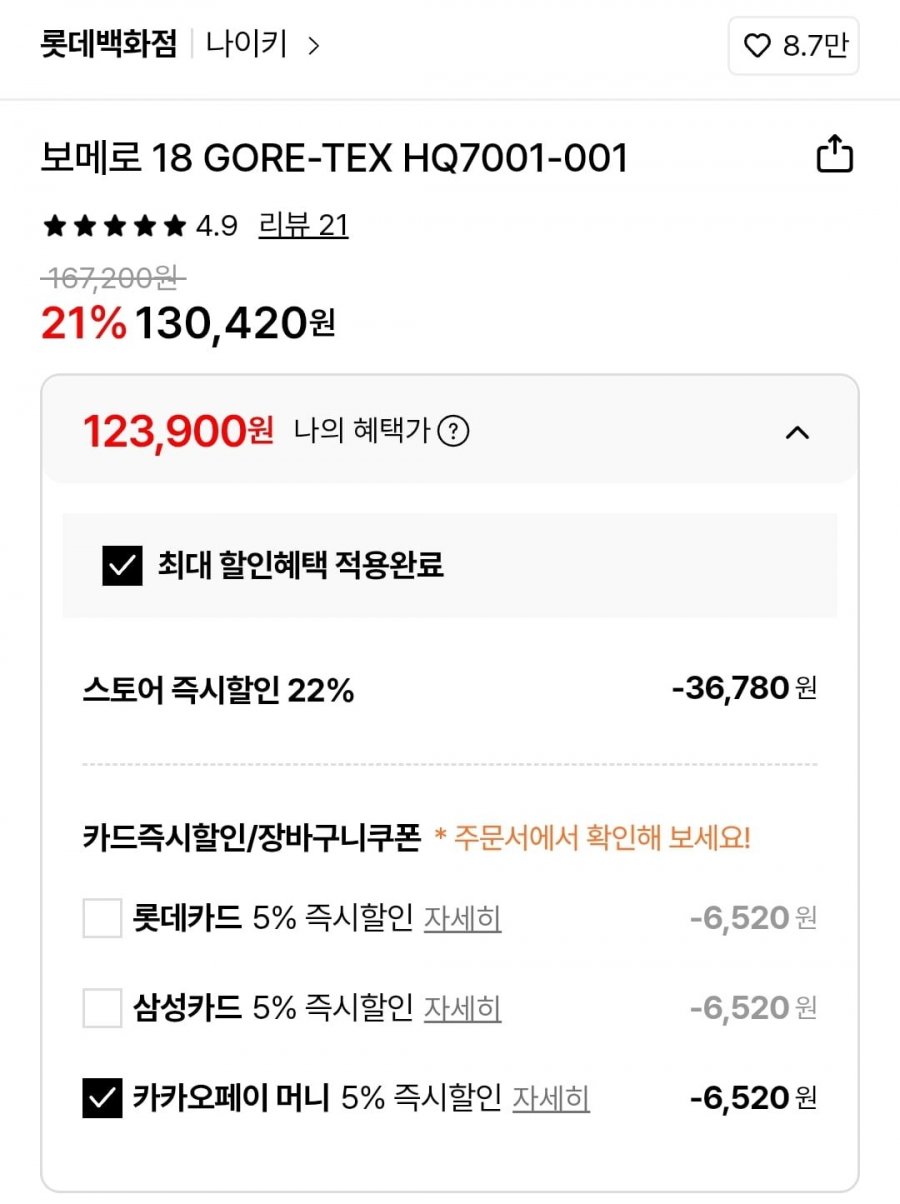Screen dimensions: 900x1204
Task: Click the 스토어 즉시할인 22% row
Action: (218, 690)
